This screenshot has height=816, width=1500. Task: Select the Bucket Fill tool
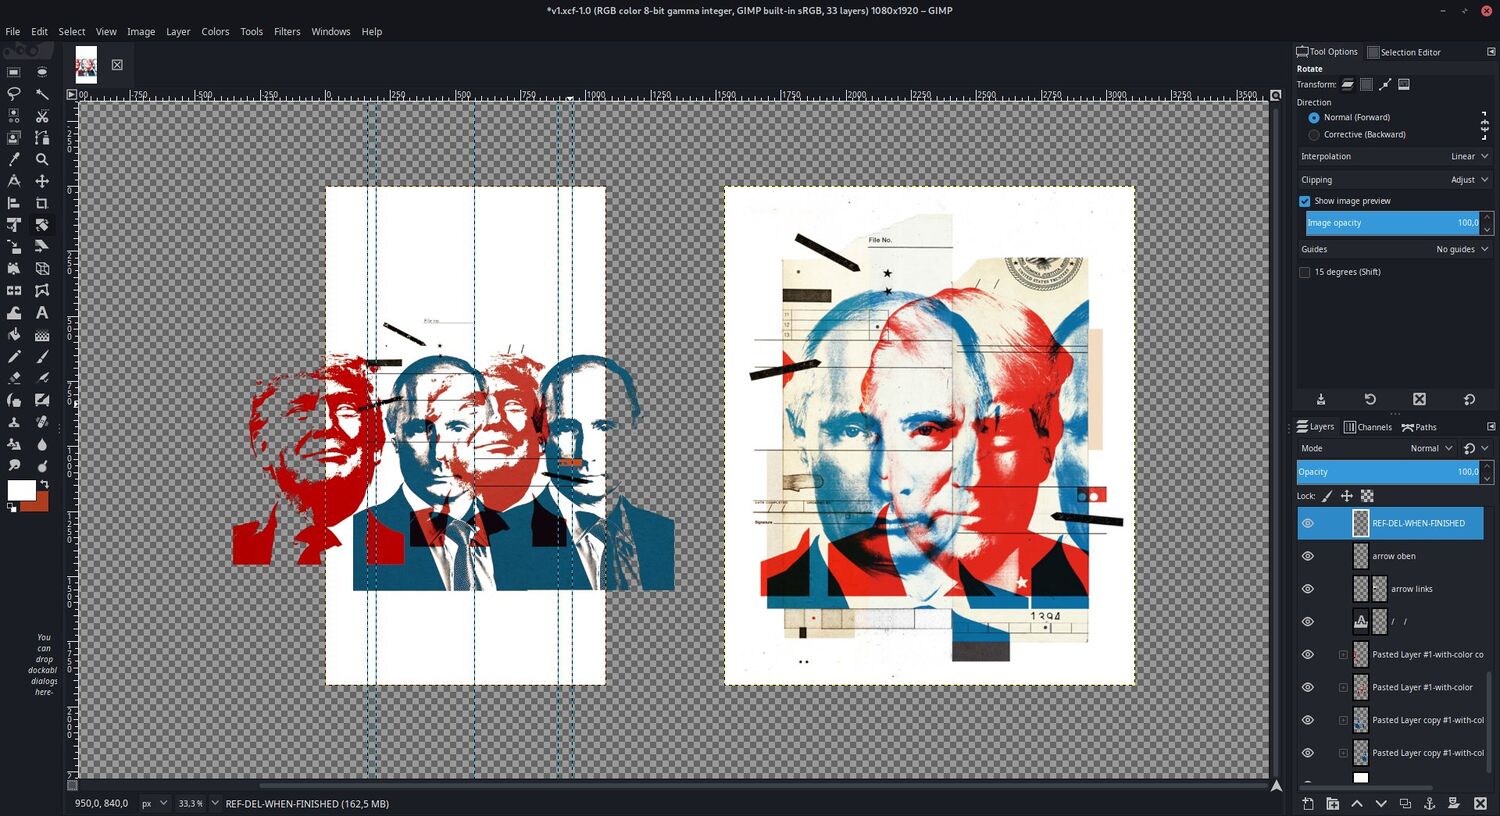(14, 335)
